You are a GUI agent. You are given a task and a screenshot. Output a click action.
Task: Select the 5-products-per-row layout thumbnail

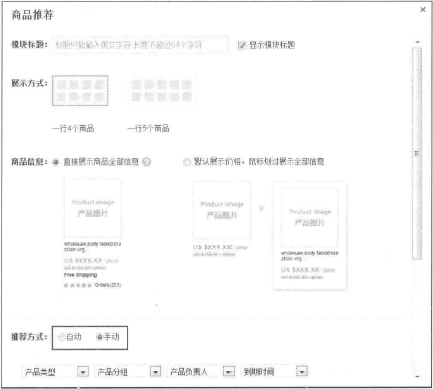click(x=161, y=91)
